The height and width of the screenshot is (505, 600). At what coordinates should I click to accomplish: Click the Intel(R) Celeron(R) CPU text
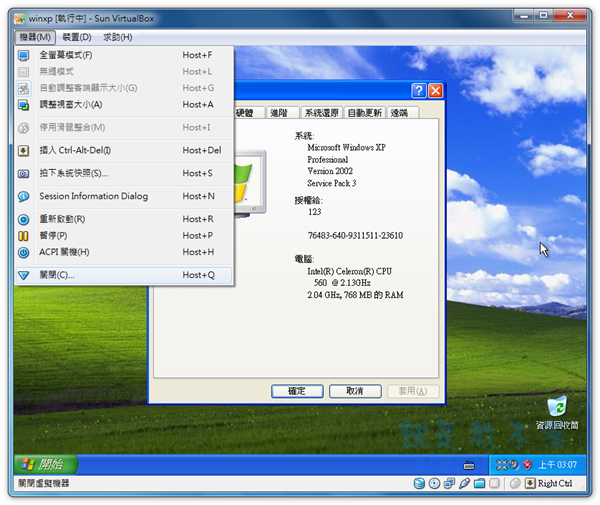click(350, 271)
